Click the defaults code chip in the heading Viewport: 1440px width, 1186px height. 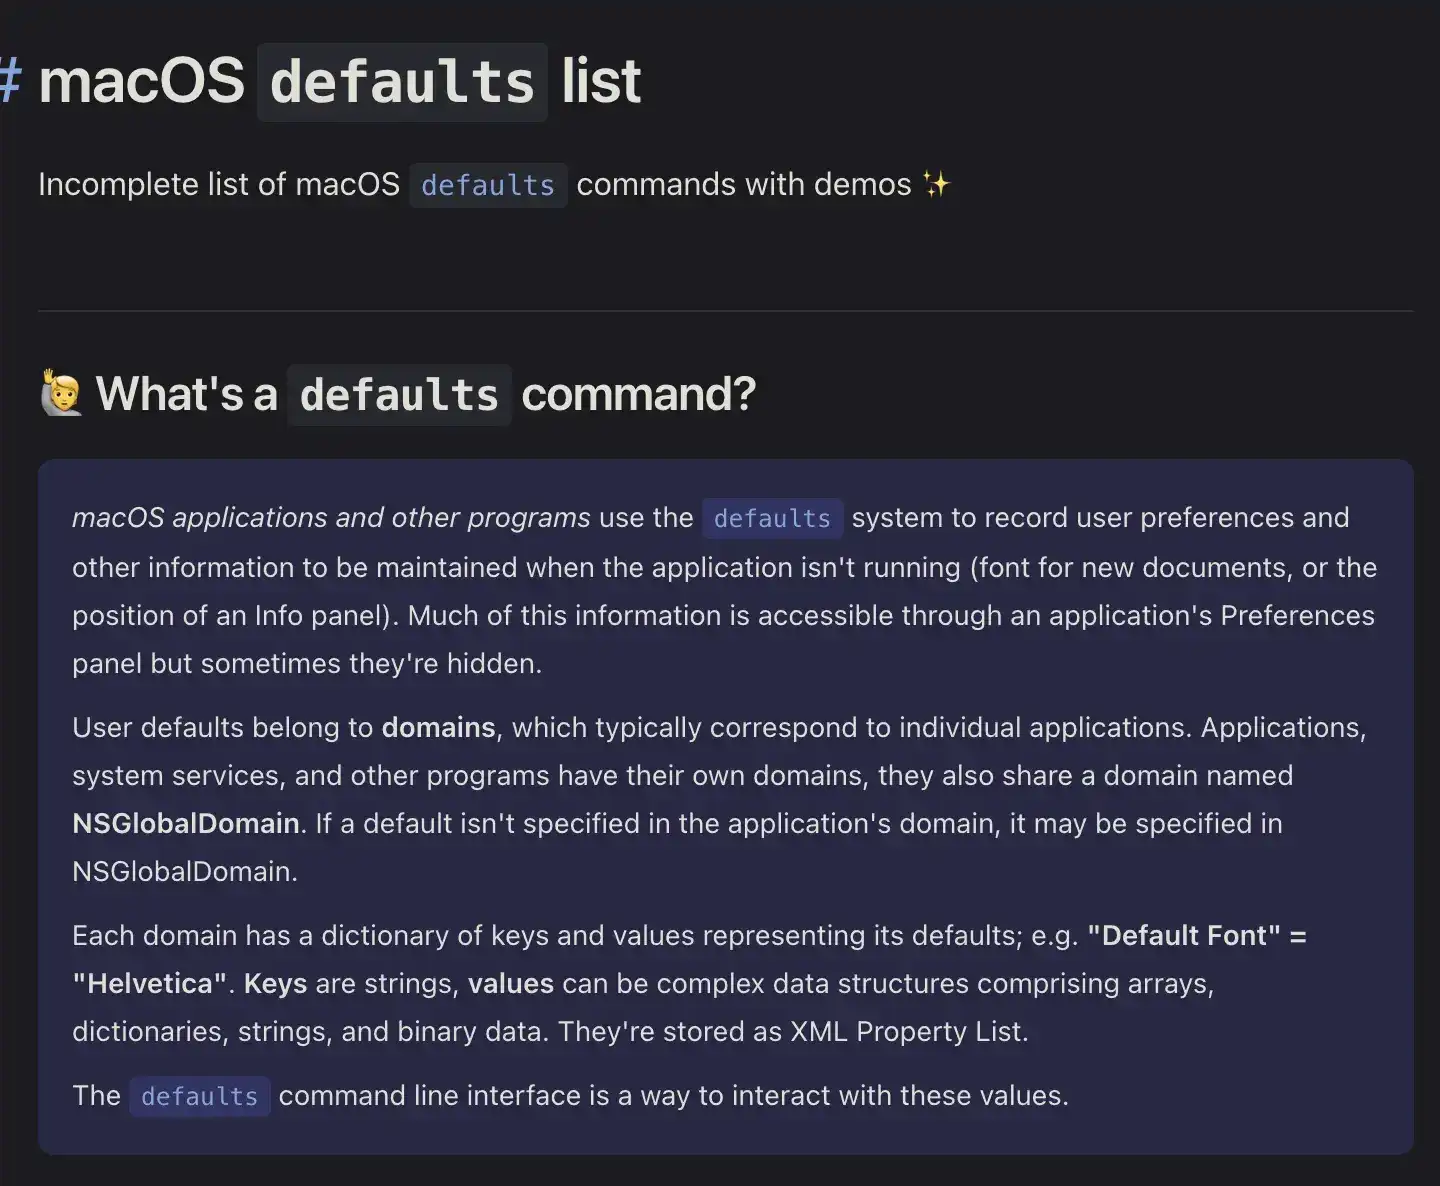click(x=399, y=395)
